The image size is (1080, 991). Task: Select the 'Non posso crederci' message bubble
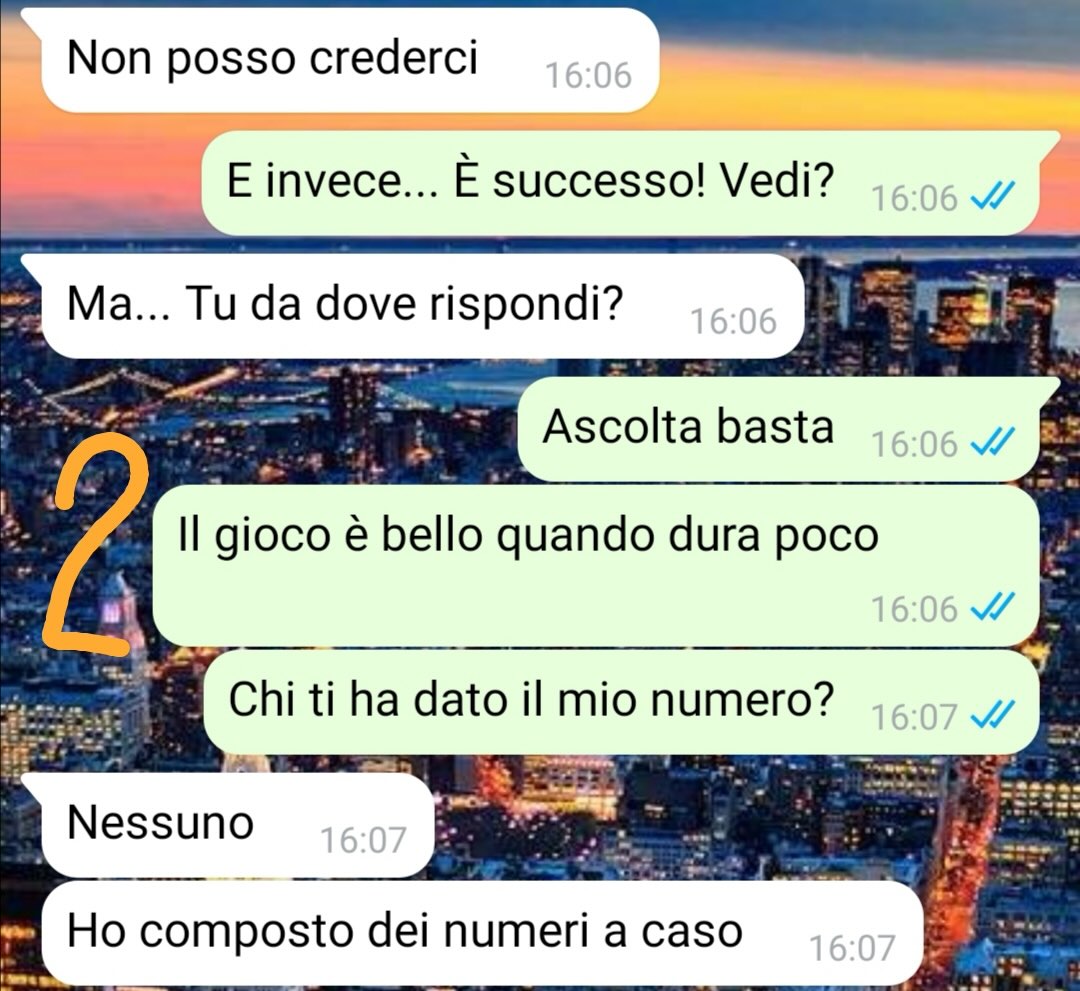click(x=350, y=60)
